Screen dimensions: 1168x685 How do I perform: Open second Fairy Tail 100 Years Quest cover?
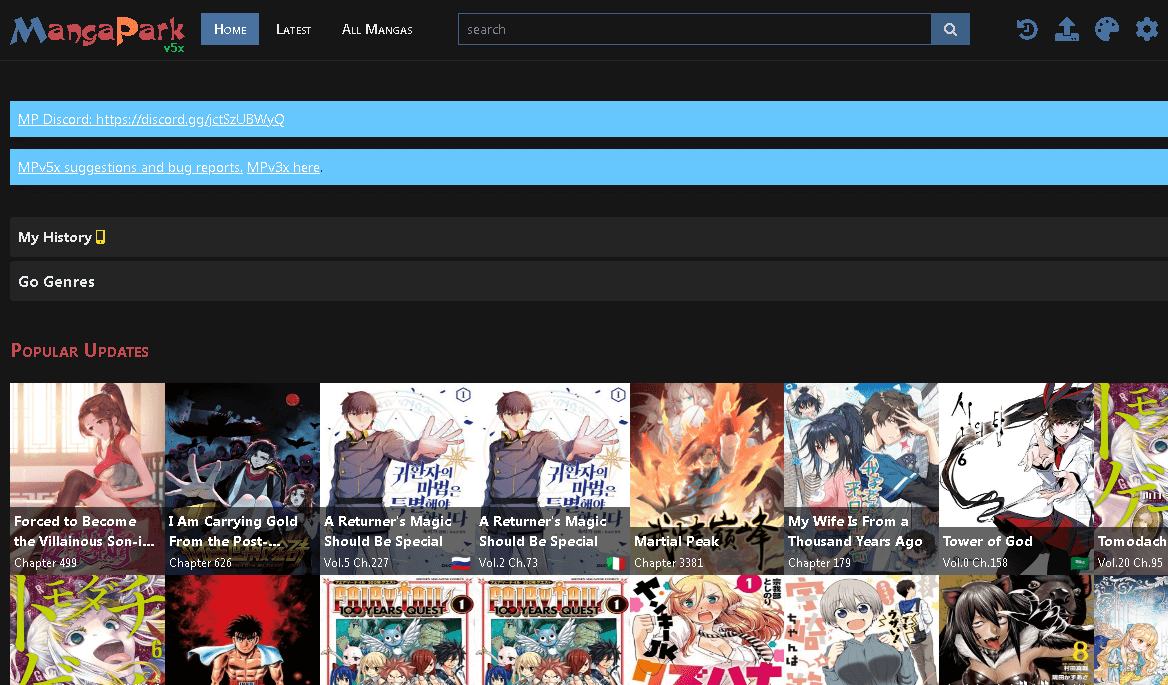tap(552, 630)
